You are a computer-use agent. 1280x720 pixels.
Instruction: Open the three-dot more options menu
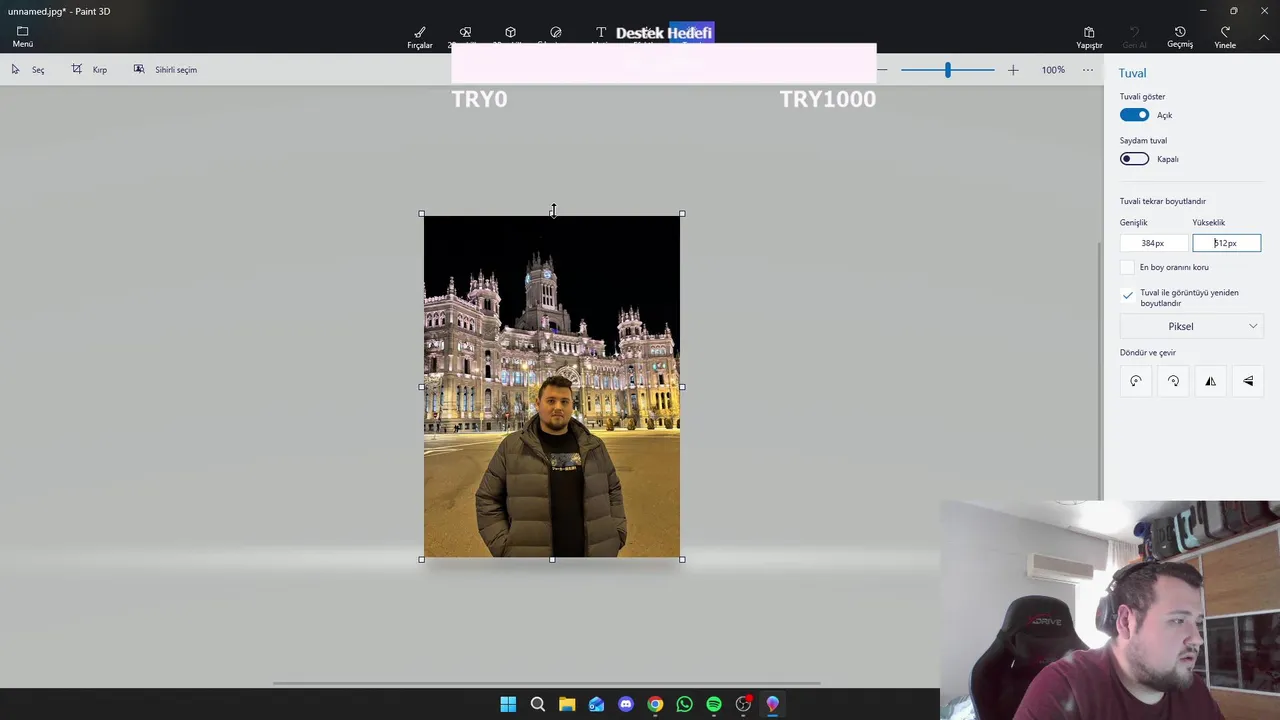coord(1088,70)
